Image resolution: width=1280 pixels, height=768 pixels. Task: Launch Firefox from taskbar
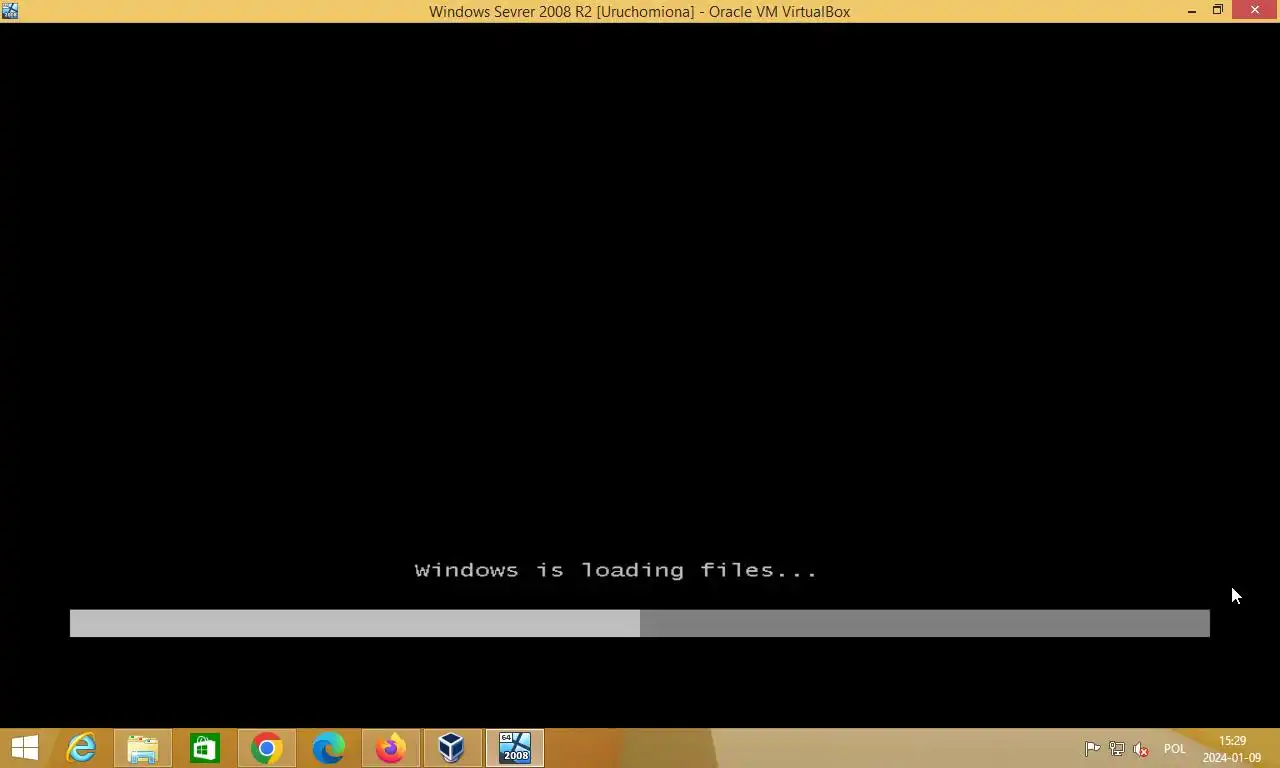391,748
